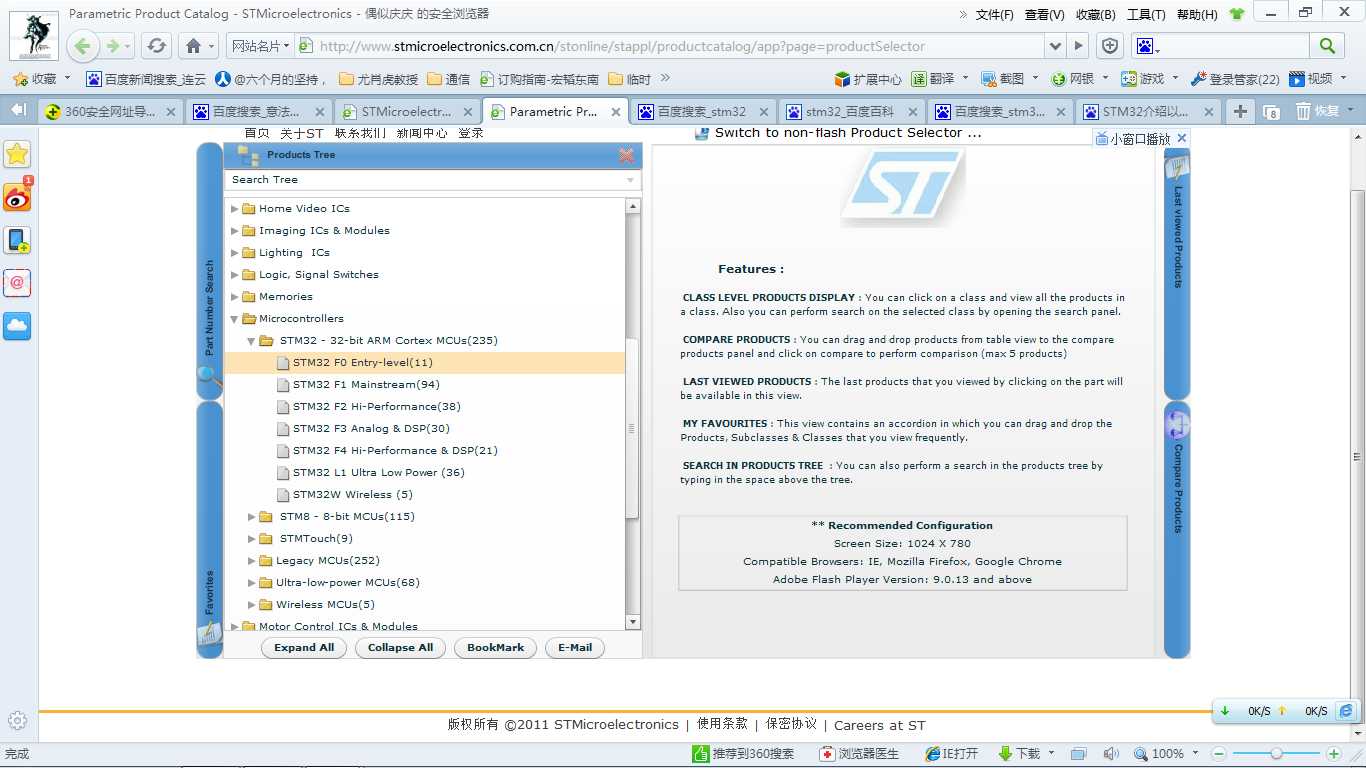Viewport: 1366px width, 768px height.
Task: Open the 查看(V) menu
Action: point(1044,14)
